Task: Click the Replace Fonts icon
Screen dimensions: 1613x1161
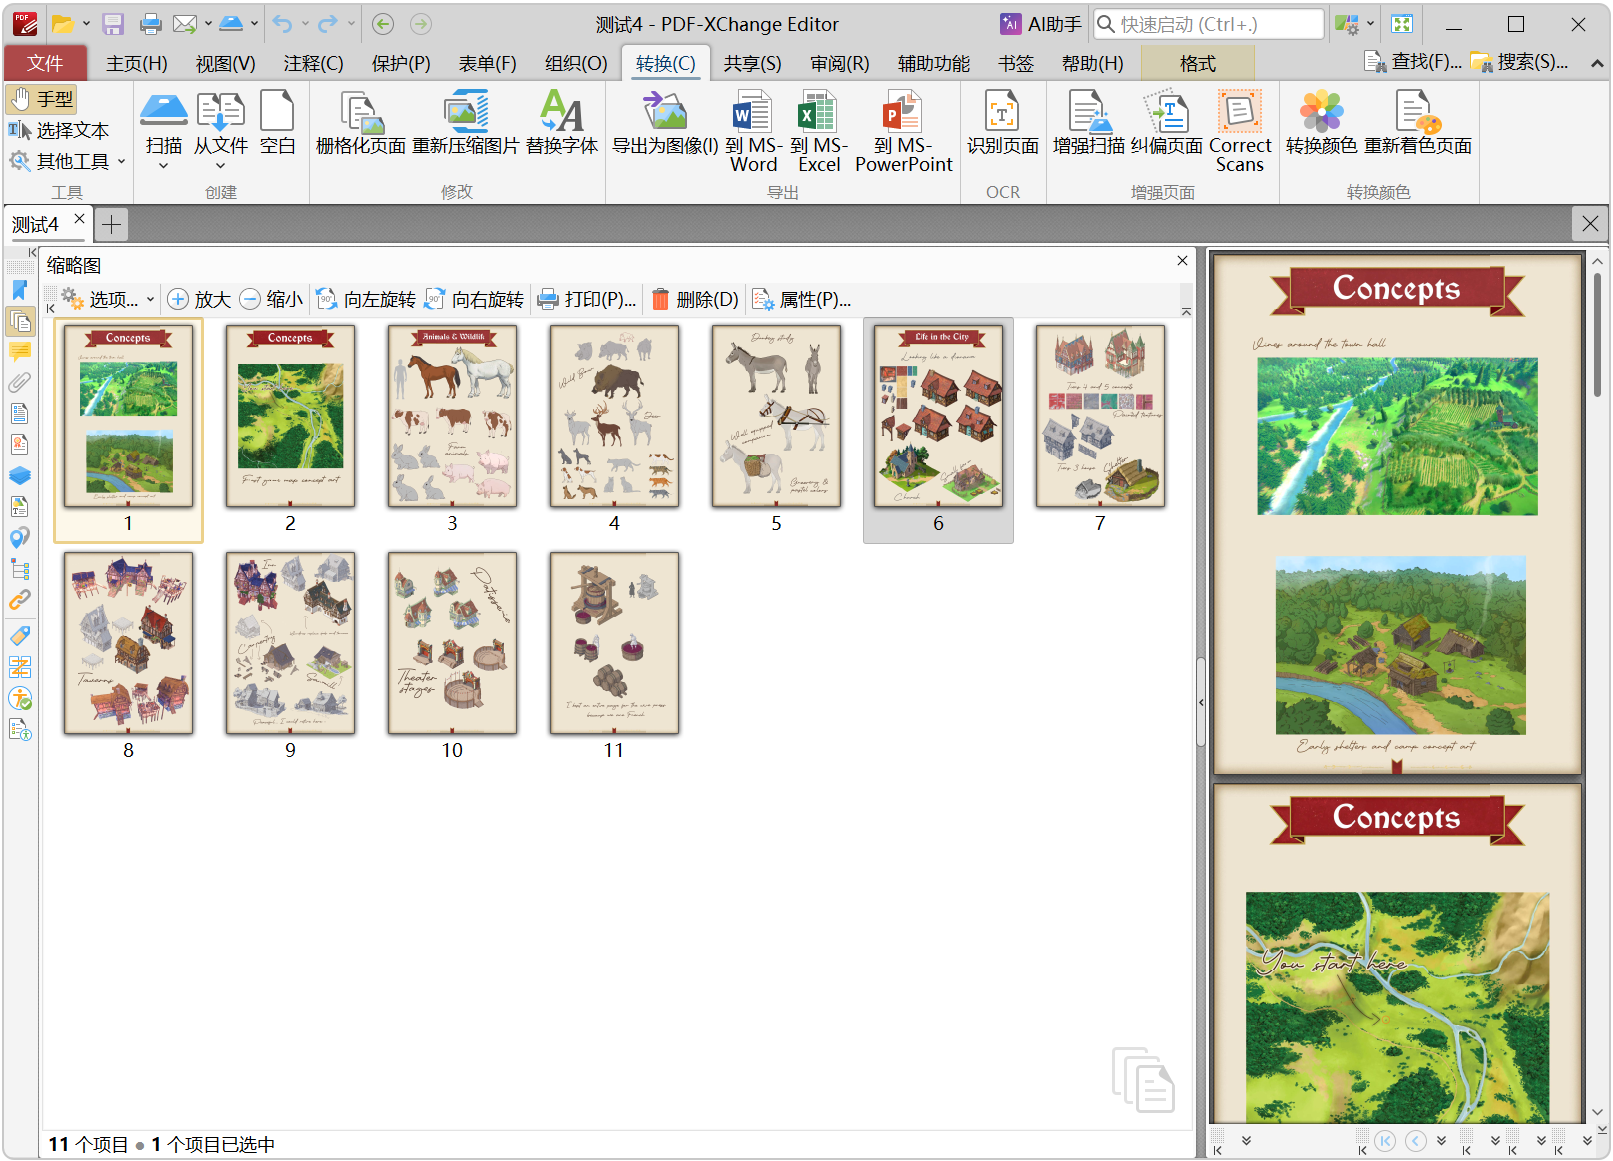Action: (x=562, y=122)
